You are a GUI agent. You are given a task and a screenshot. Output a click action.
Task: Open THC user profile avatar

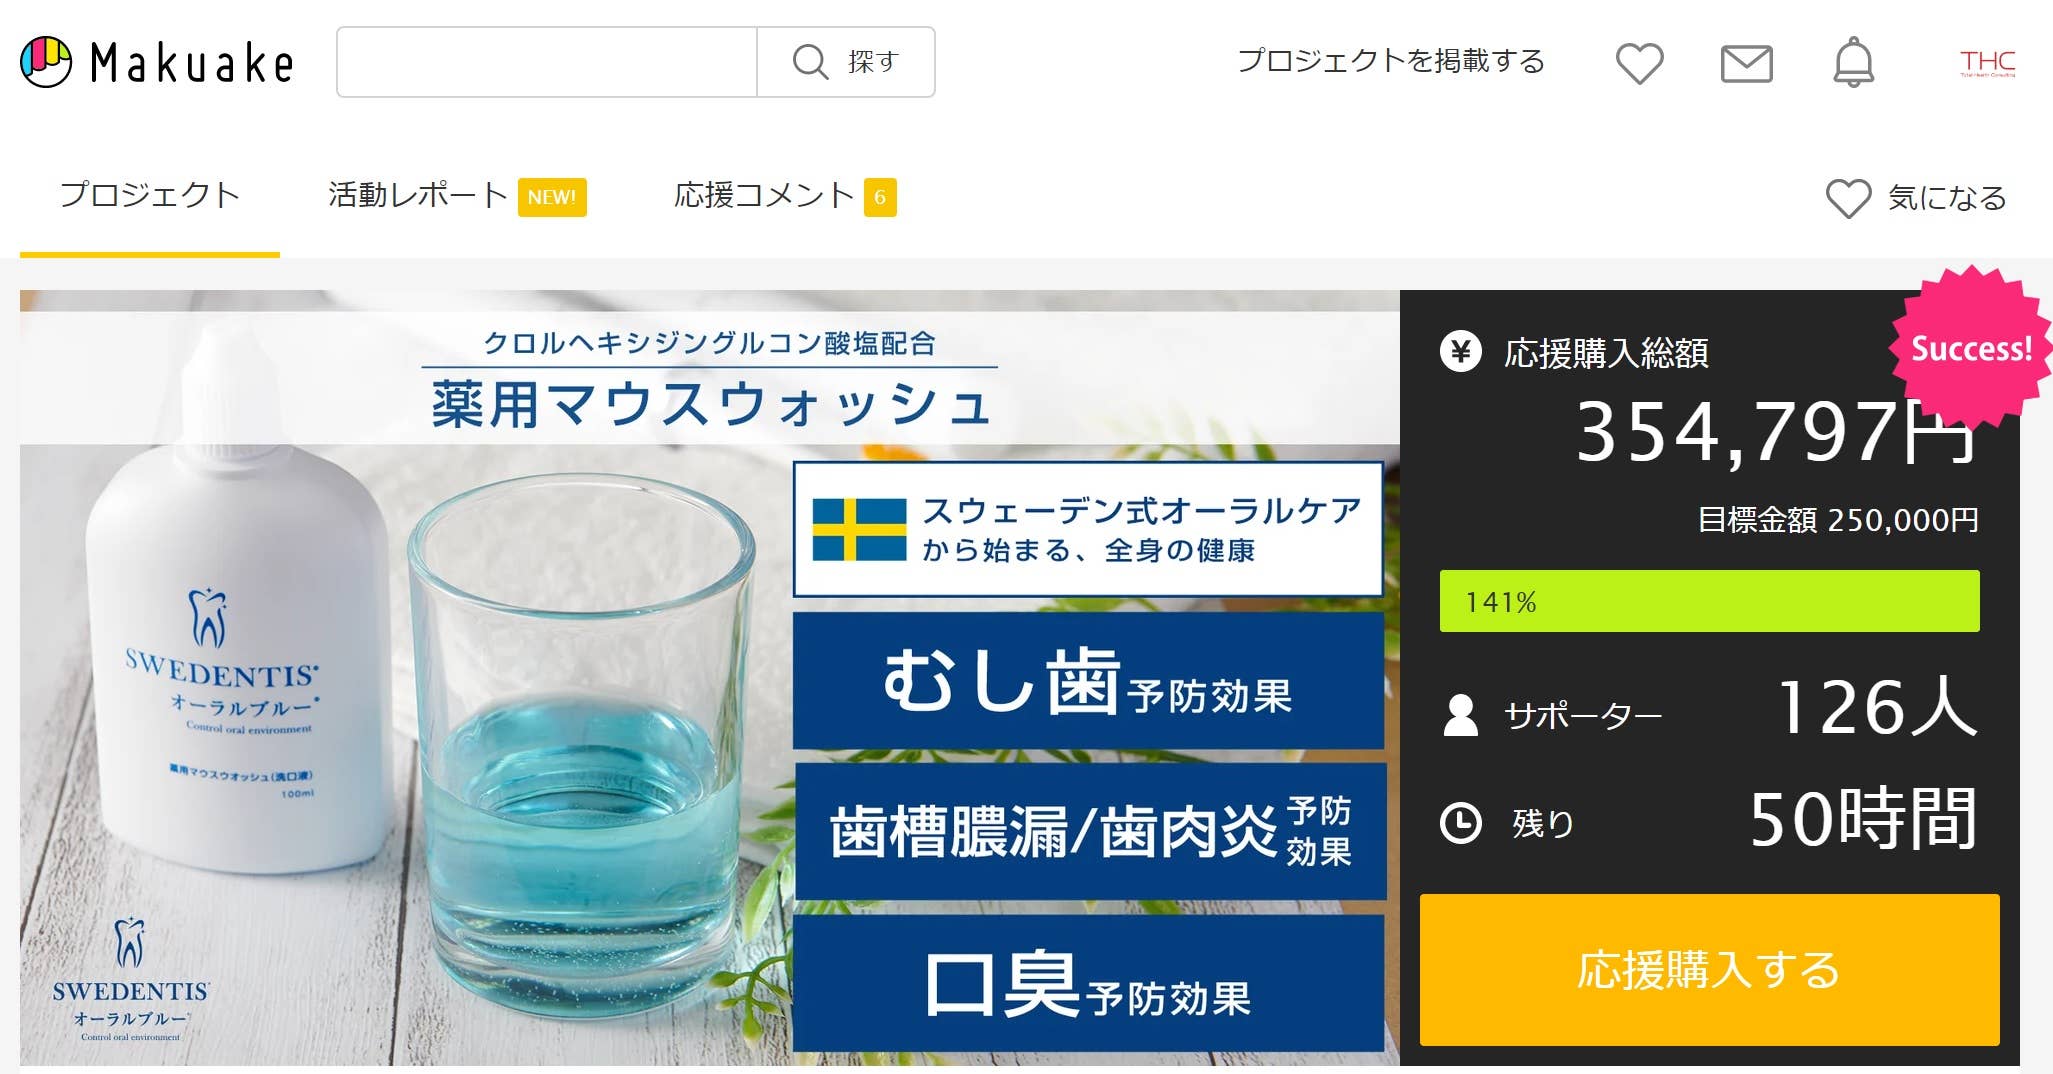1987,63
